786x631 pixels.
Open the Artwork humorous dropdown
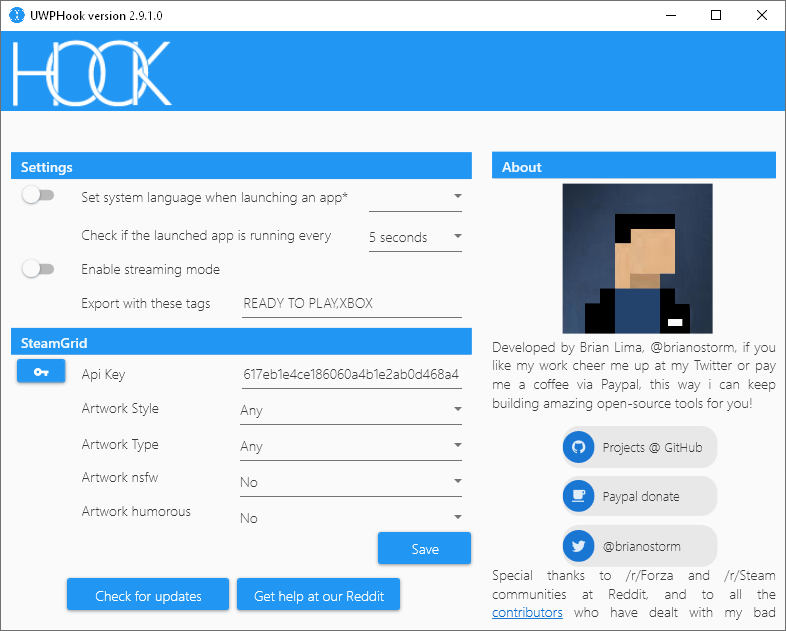[x=350, y=518]
